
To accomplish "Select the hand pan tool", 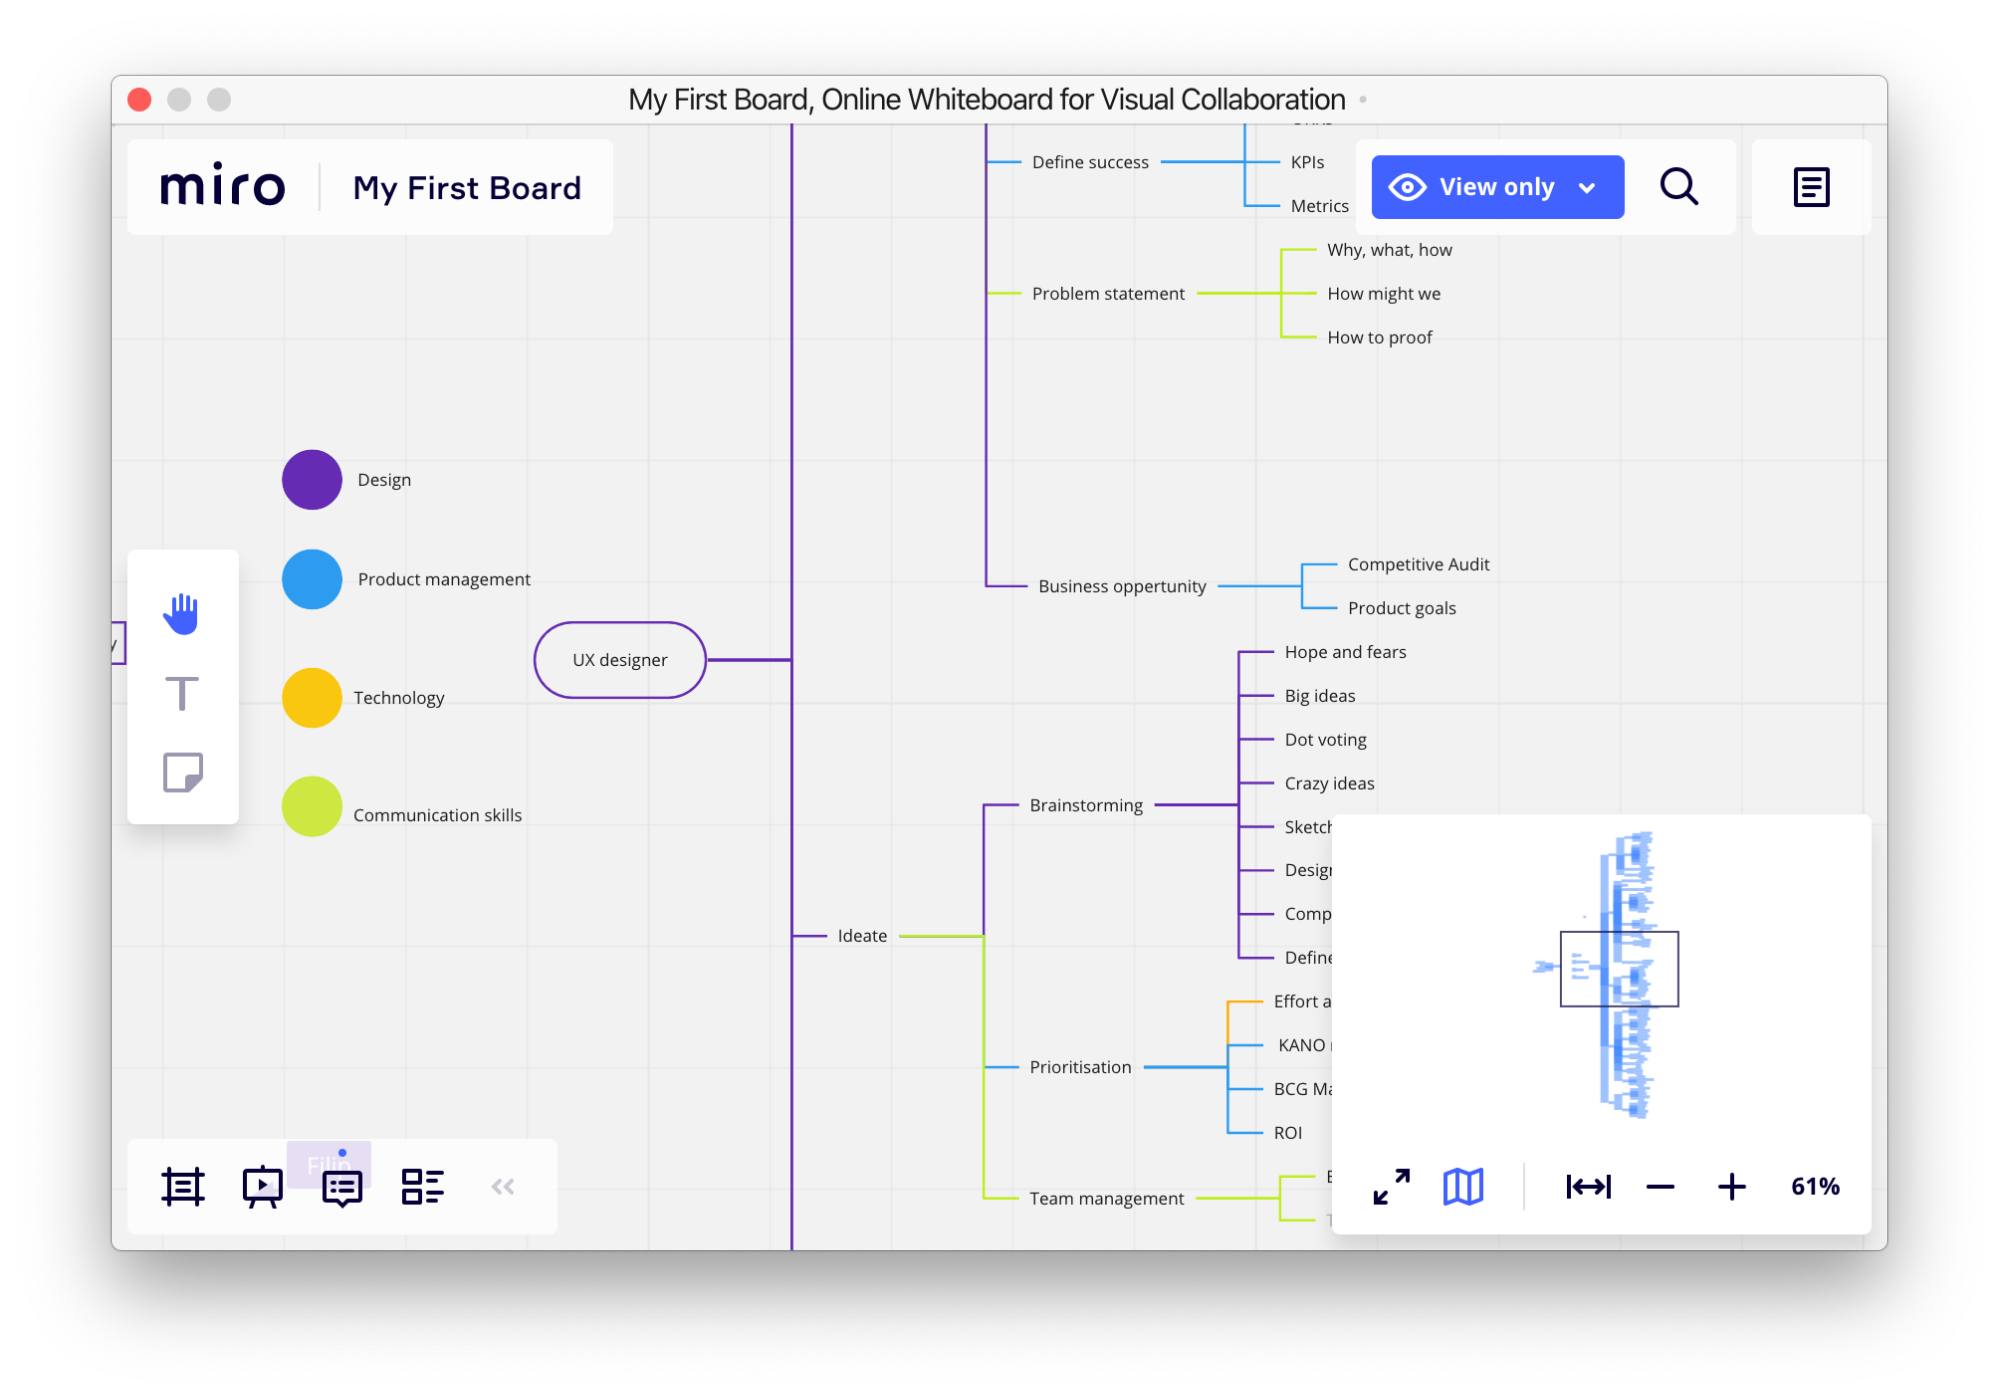I will (182, 614).
